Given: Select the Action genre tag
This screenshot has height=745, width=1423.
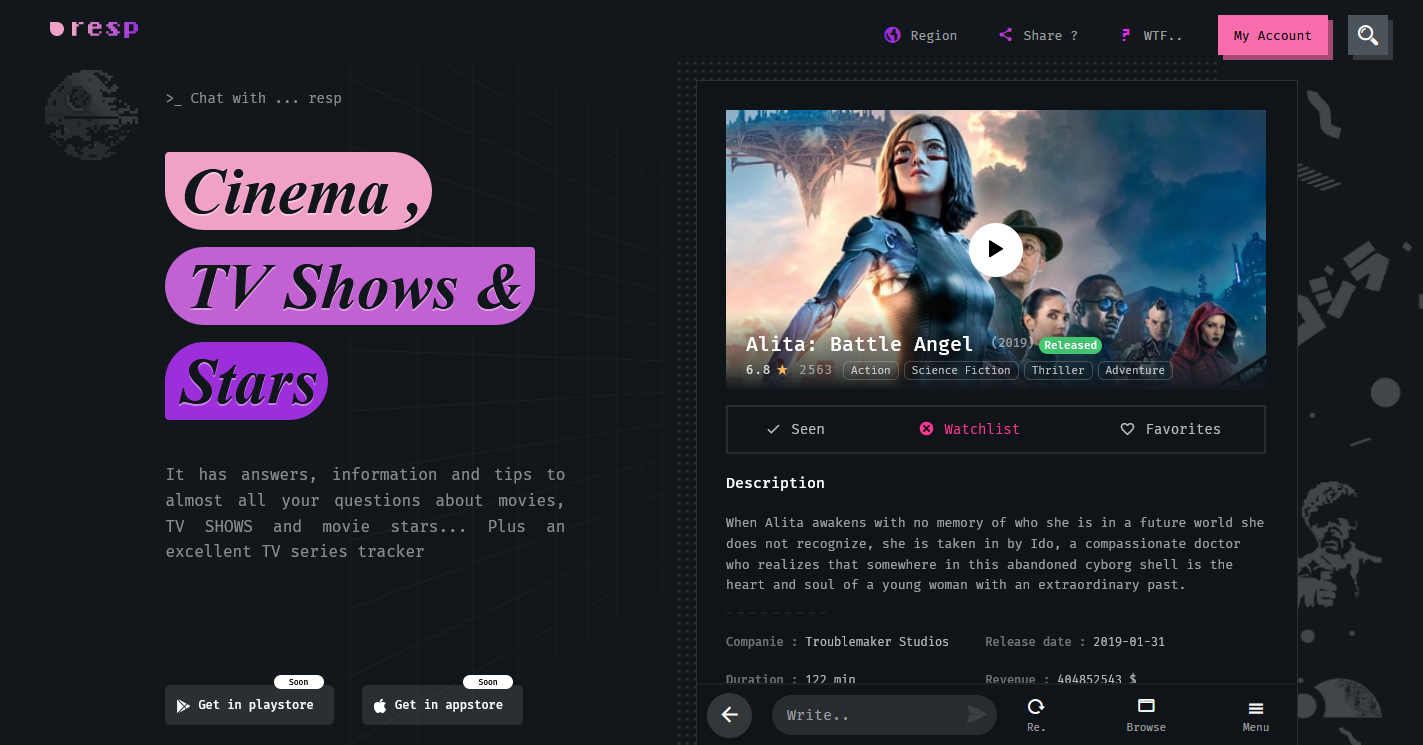Looking at the screenshot, I should point(871,370).
